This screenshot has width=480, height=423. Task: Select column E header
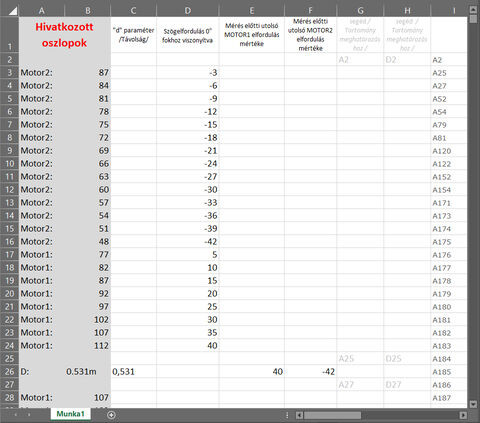[x=252, y=11]
